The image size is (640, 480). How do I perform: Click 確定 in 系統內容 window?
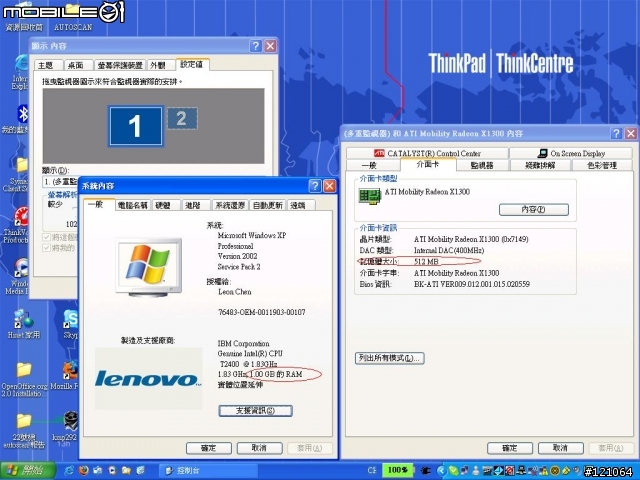209,448
